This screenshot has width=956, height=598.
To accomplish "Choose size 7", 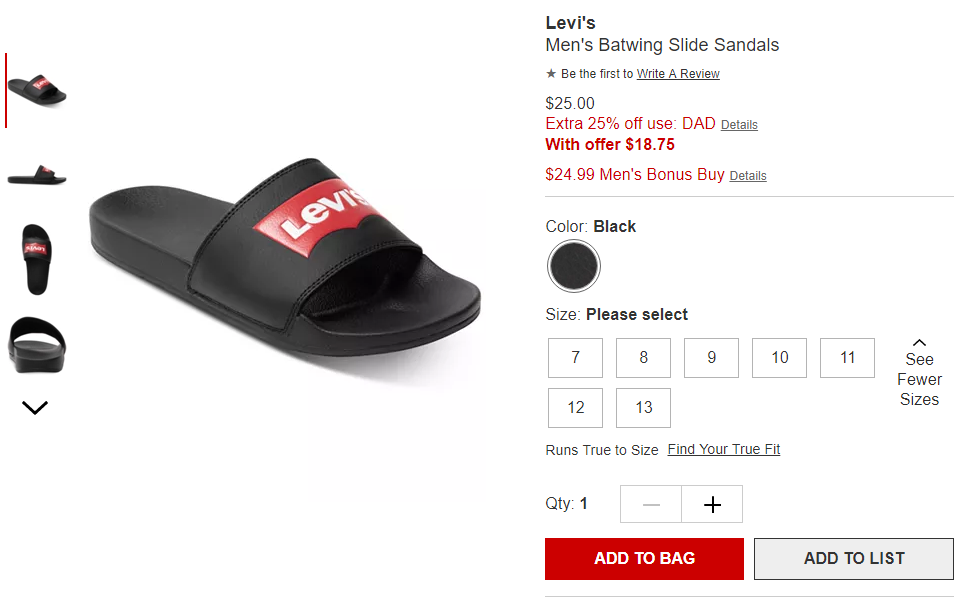I will [x=576, y=358].
